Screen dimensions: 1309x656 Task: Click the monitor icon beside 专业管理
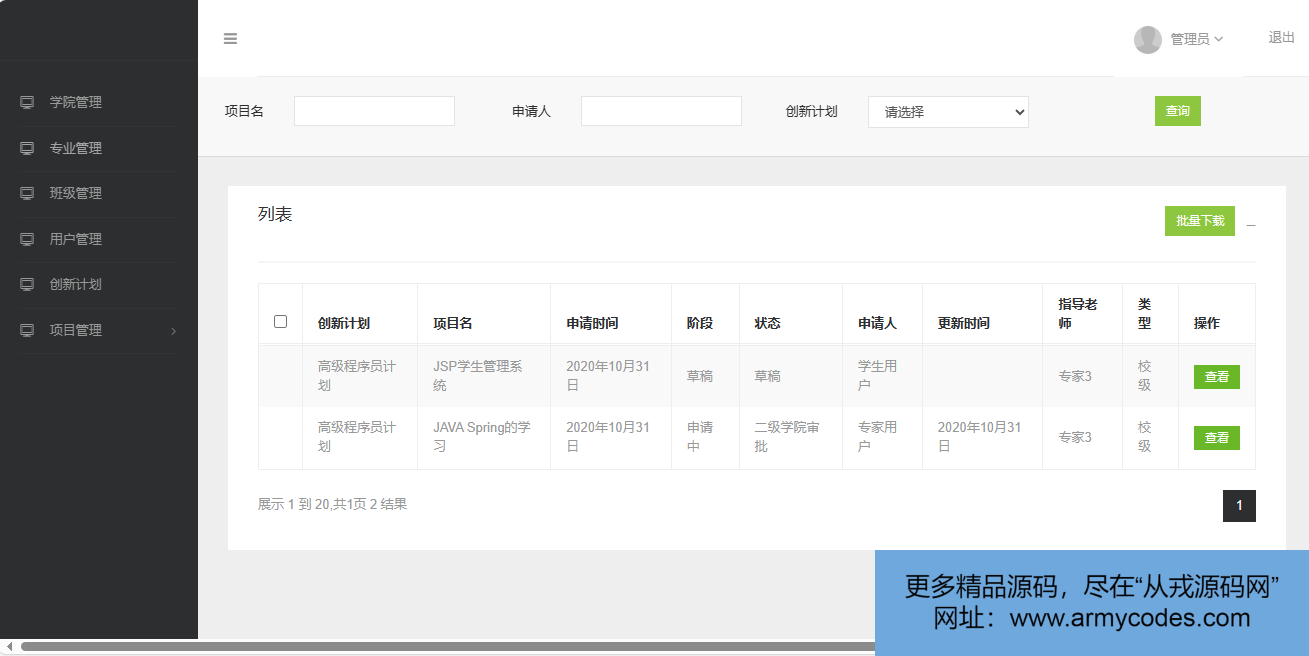[27, 148]
